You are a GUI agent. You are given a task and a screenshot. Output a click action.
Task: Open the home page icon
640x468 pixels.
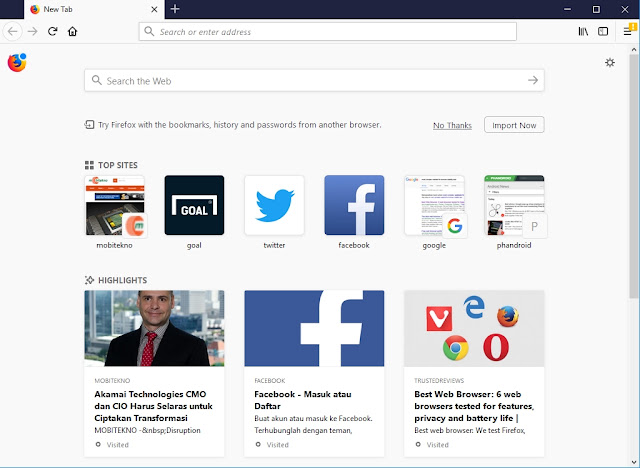[x=72, y=31]
